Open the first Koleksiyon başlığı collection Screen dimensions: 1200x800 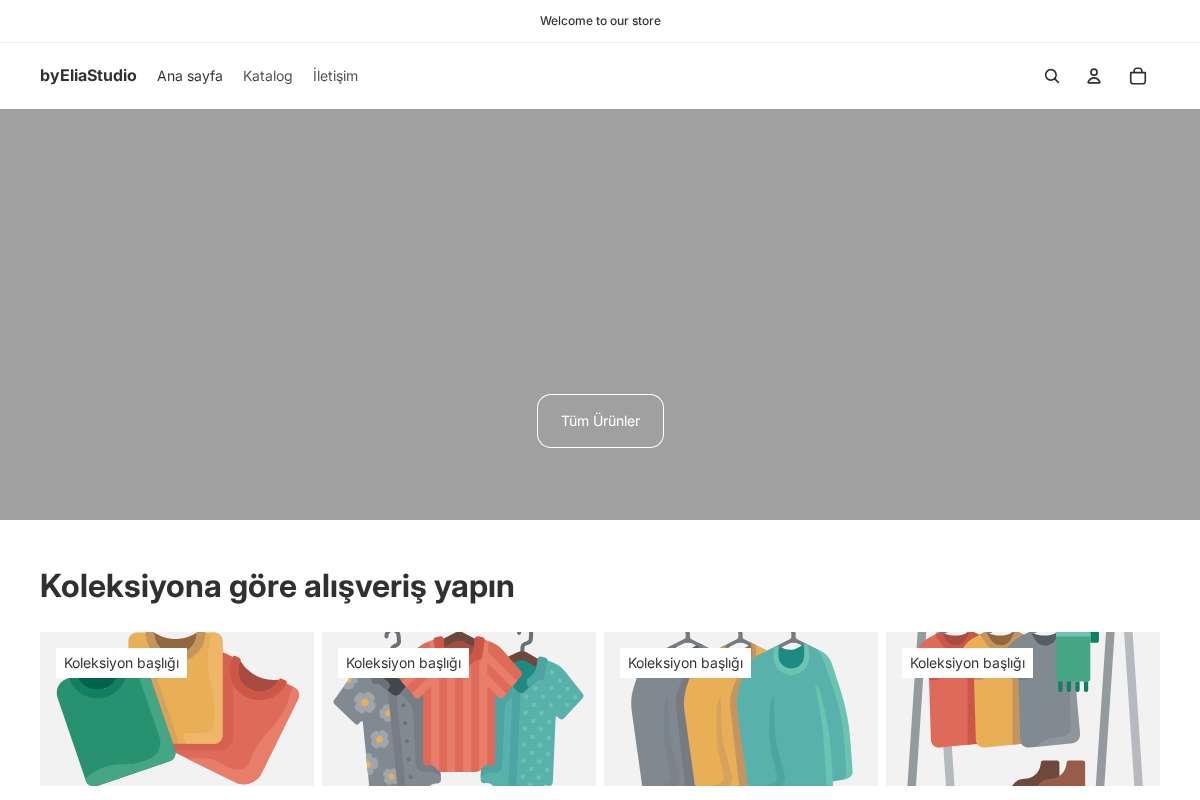122,662
